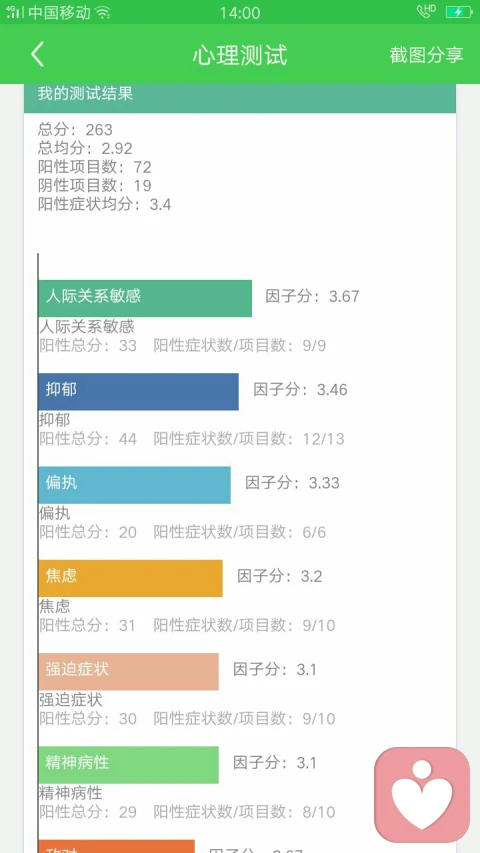Screen dimensions: 480x853
Task: Tap the green 人际关系敏感 bar
Action: tap(145, 298)
